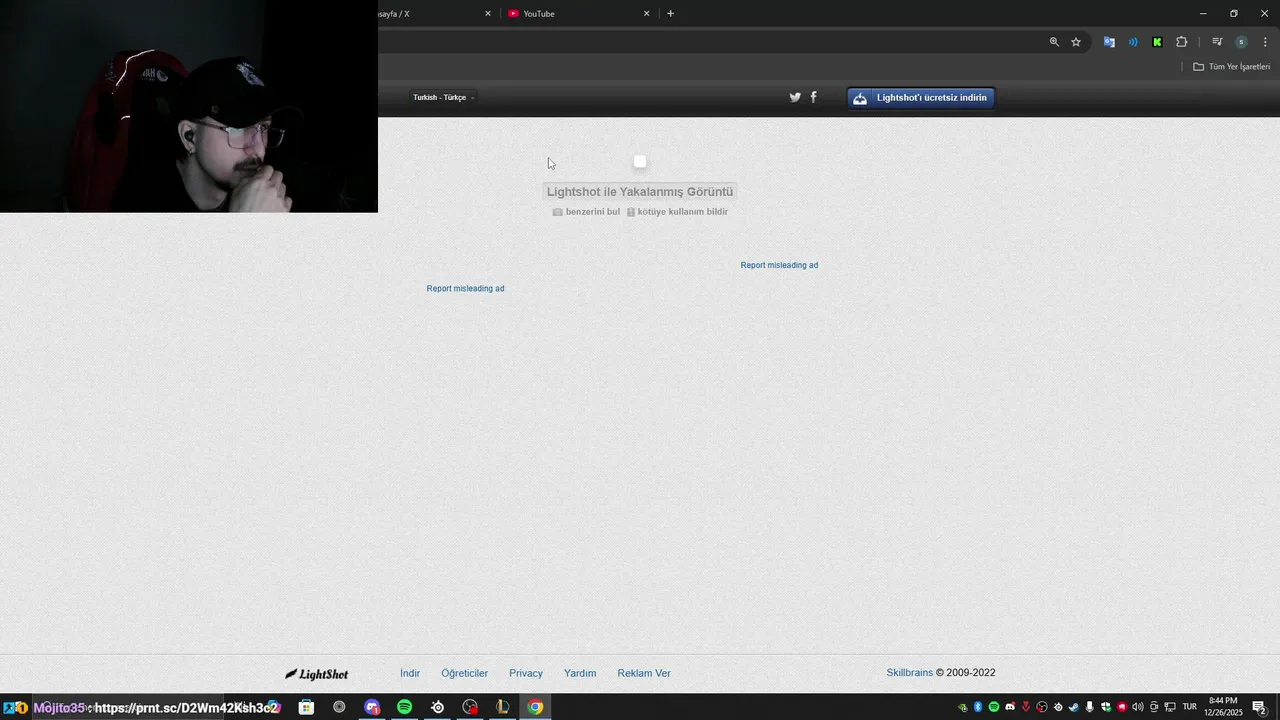Open the Privacy footer link

[526, 673]
